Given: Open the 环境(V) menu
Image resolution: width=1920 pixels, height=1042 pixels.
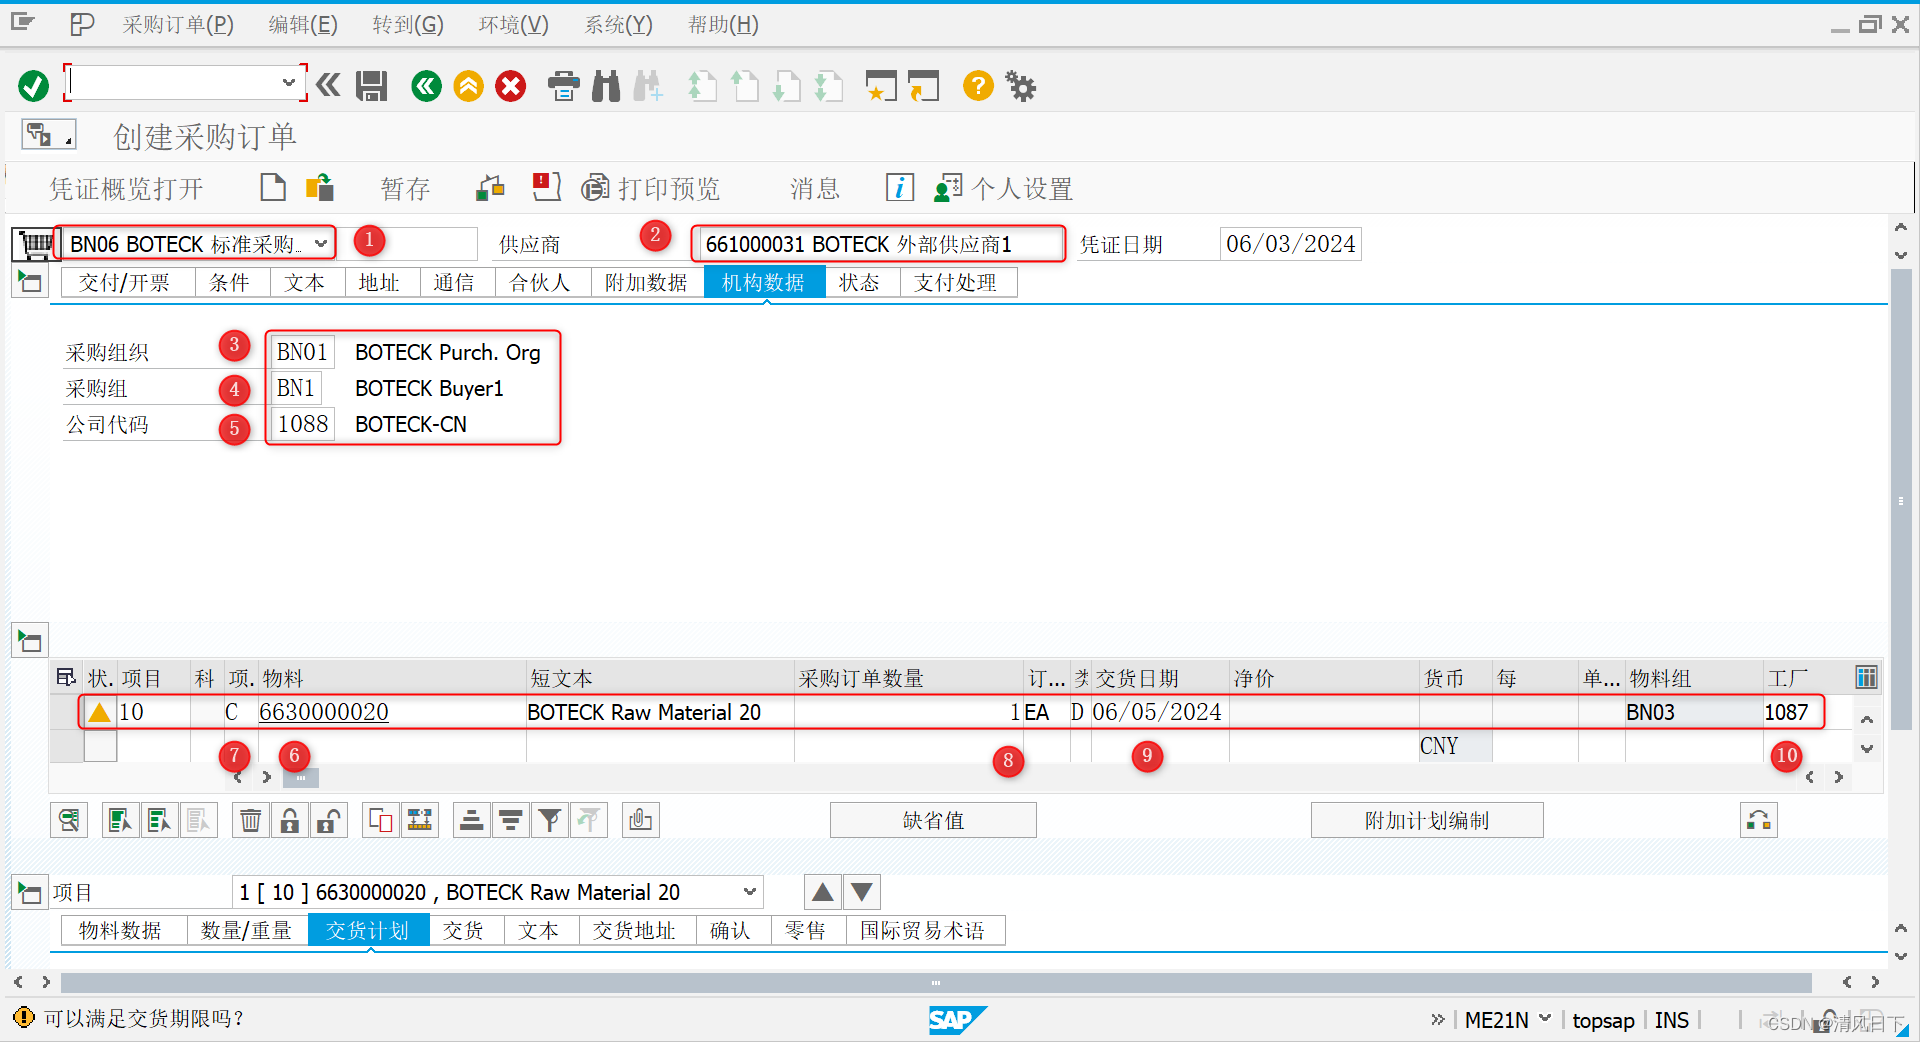Looking at the screenshot, I should (x=513, y=25).
